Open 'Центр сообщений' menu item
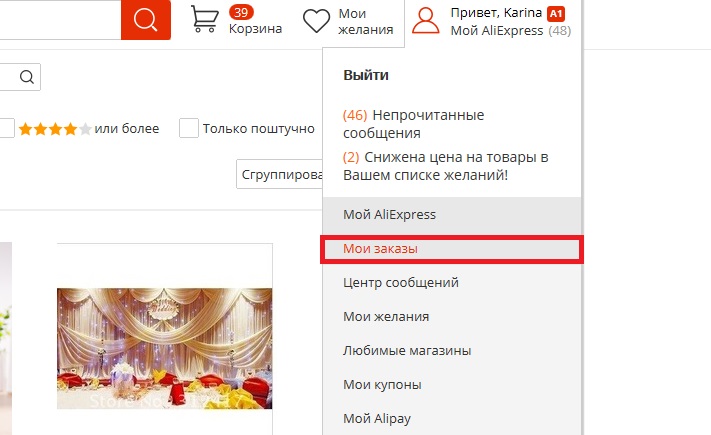This screenshot has width=711, height=435. coord(400,283)
